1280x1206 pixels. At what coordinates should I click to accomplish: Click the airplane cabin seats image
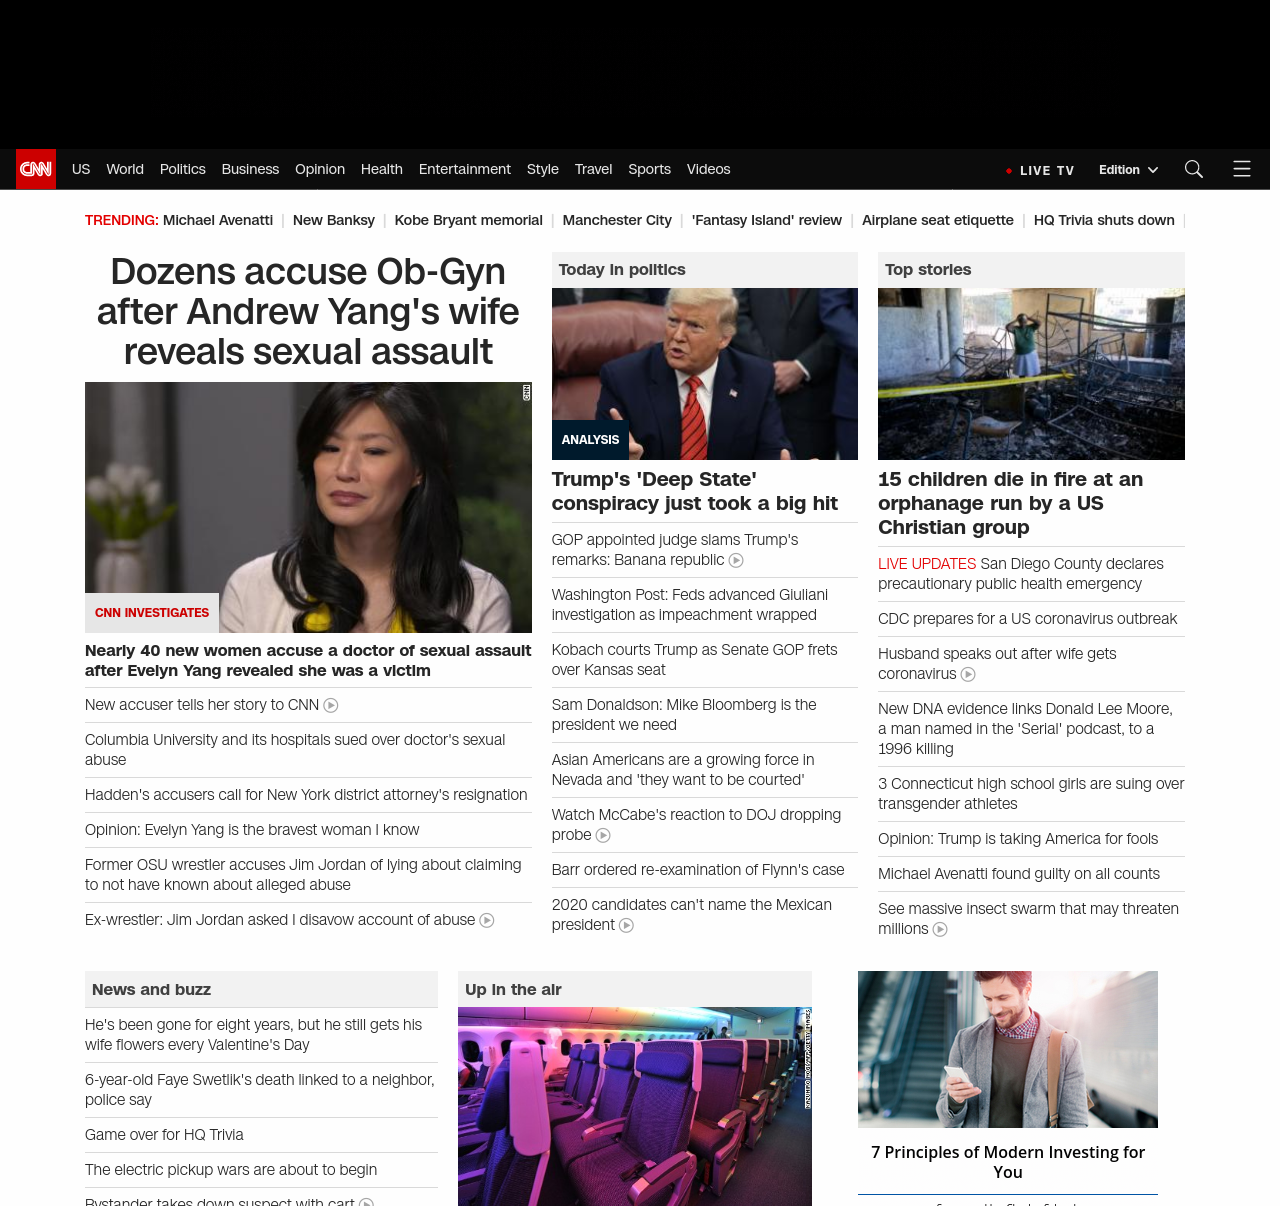pyautogui.click(x=634, y=1105)
